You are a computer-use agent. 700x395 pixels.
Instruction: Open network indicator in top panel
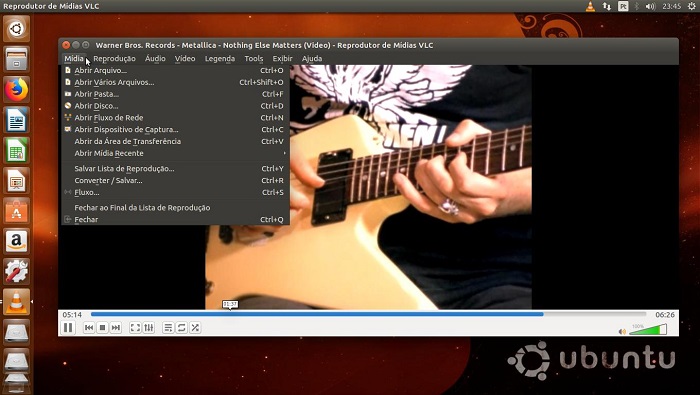click(606, 6)
